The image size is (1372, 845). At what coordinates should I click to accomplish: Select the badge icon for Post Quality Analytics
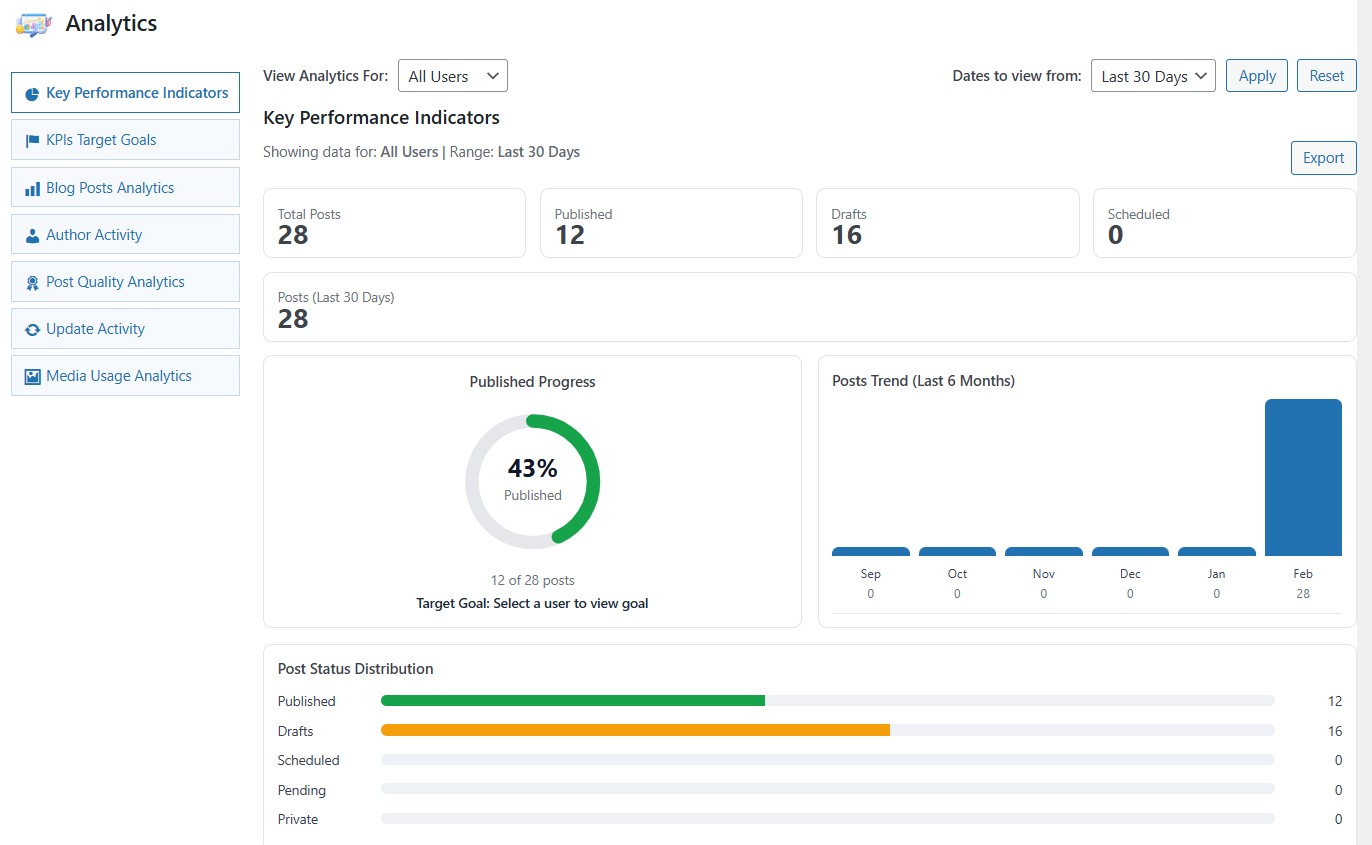35,281
